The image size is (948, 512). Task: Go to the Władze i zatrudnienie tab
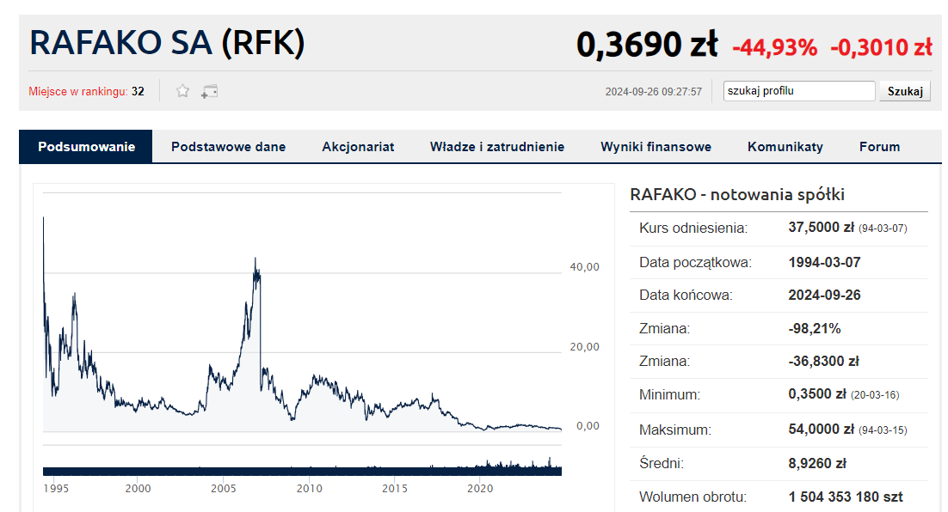pos(497,147)
